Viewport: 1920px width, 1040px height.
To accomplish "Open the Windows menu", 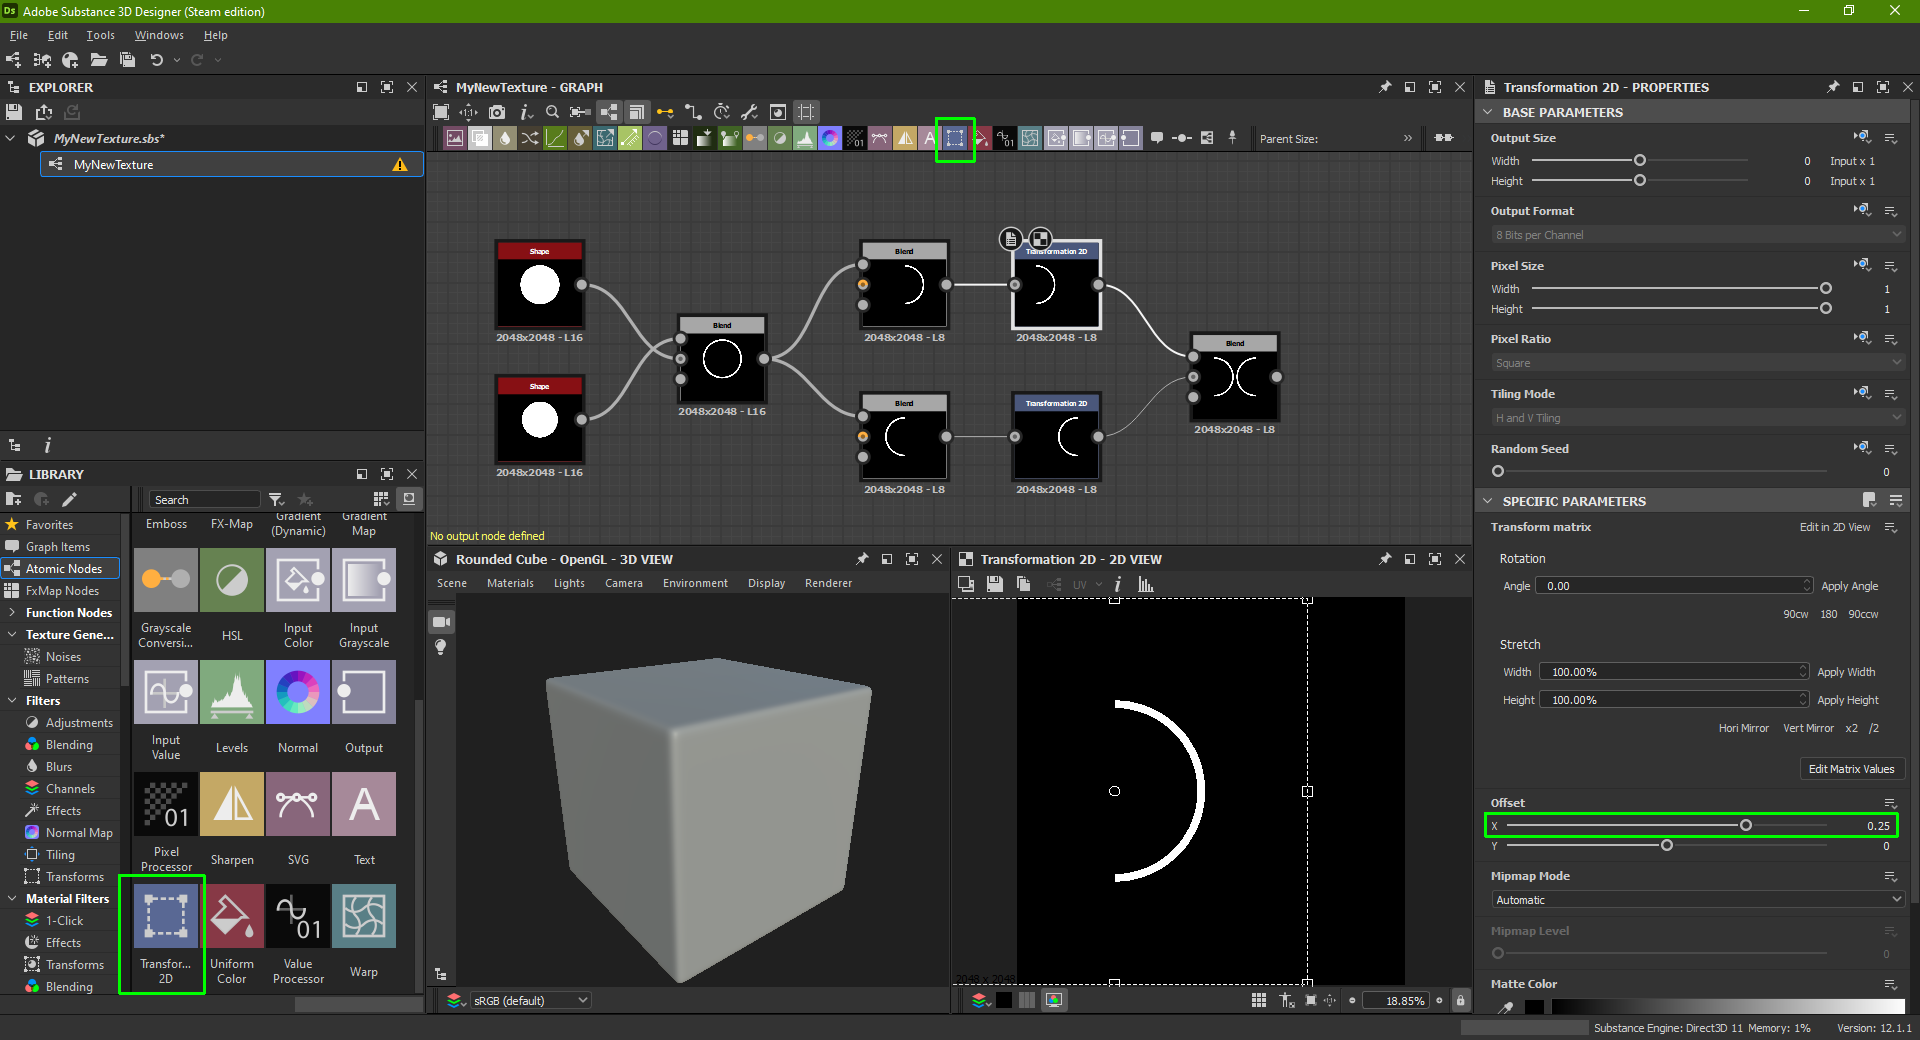I will 159,35.
